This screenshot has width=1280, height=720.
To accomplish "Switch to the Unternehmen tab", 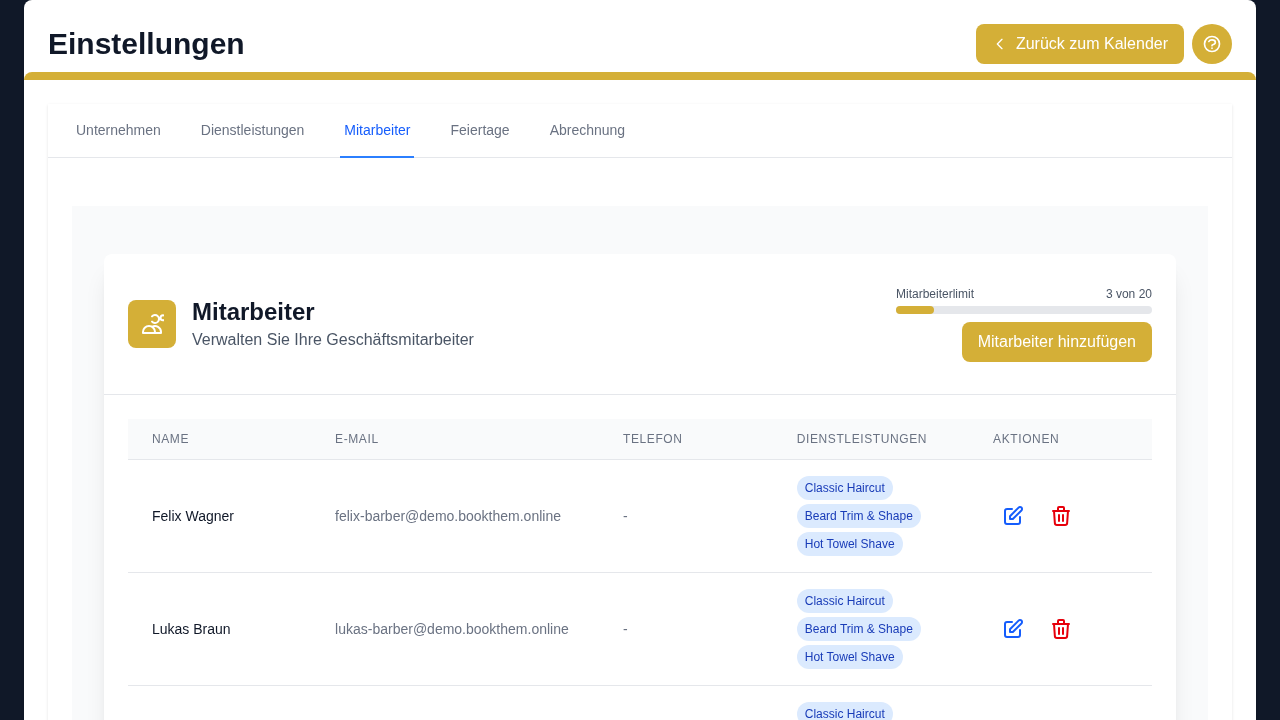I will pos(118,130).
